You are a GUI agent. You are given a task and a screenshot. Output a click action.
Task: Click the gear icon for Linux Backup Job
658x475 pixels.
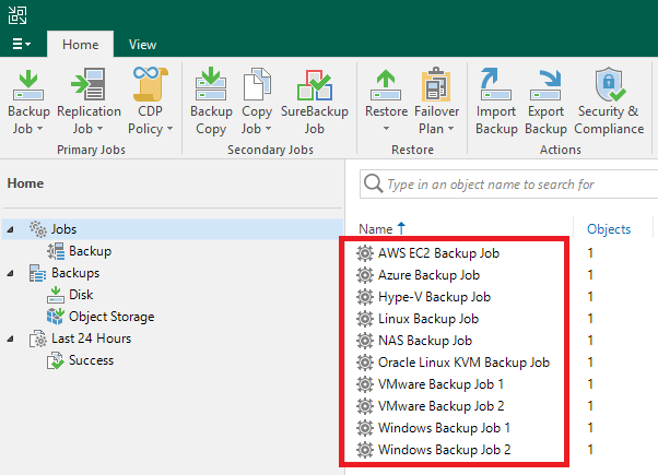tap(365, 318)
